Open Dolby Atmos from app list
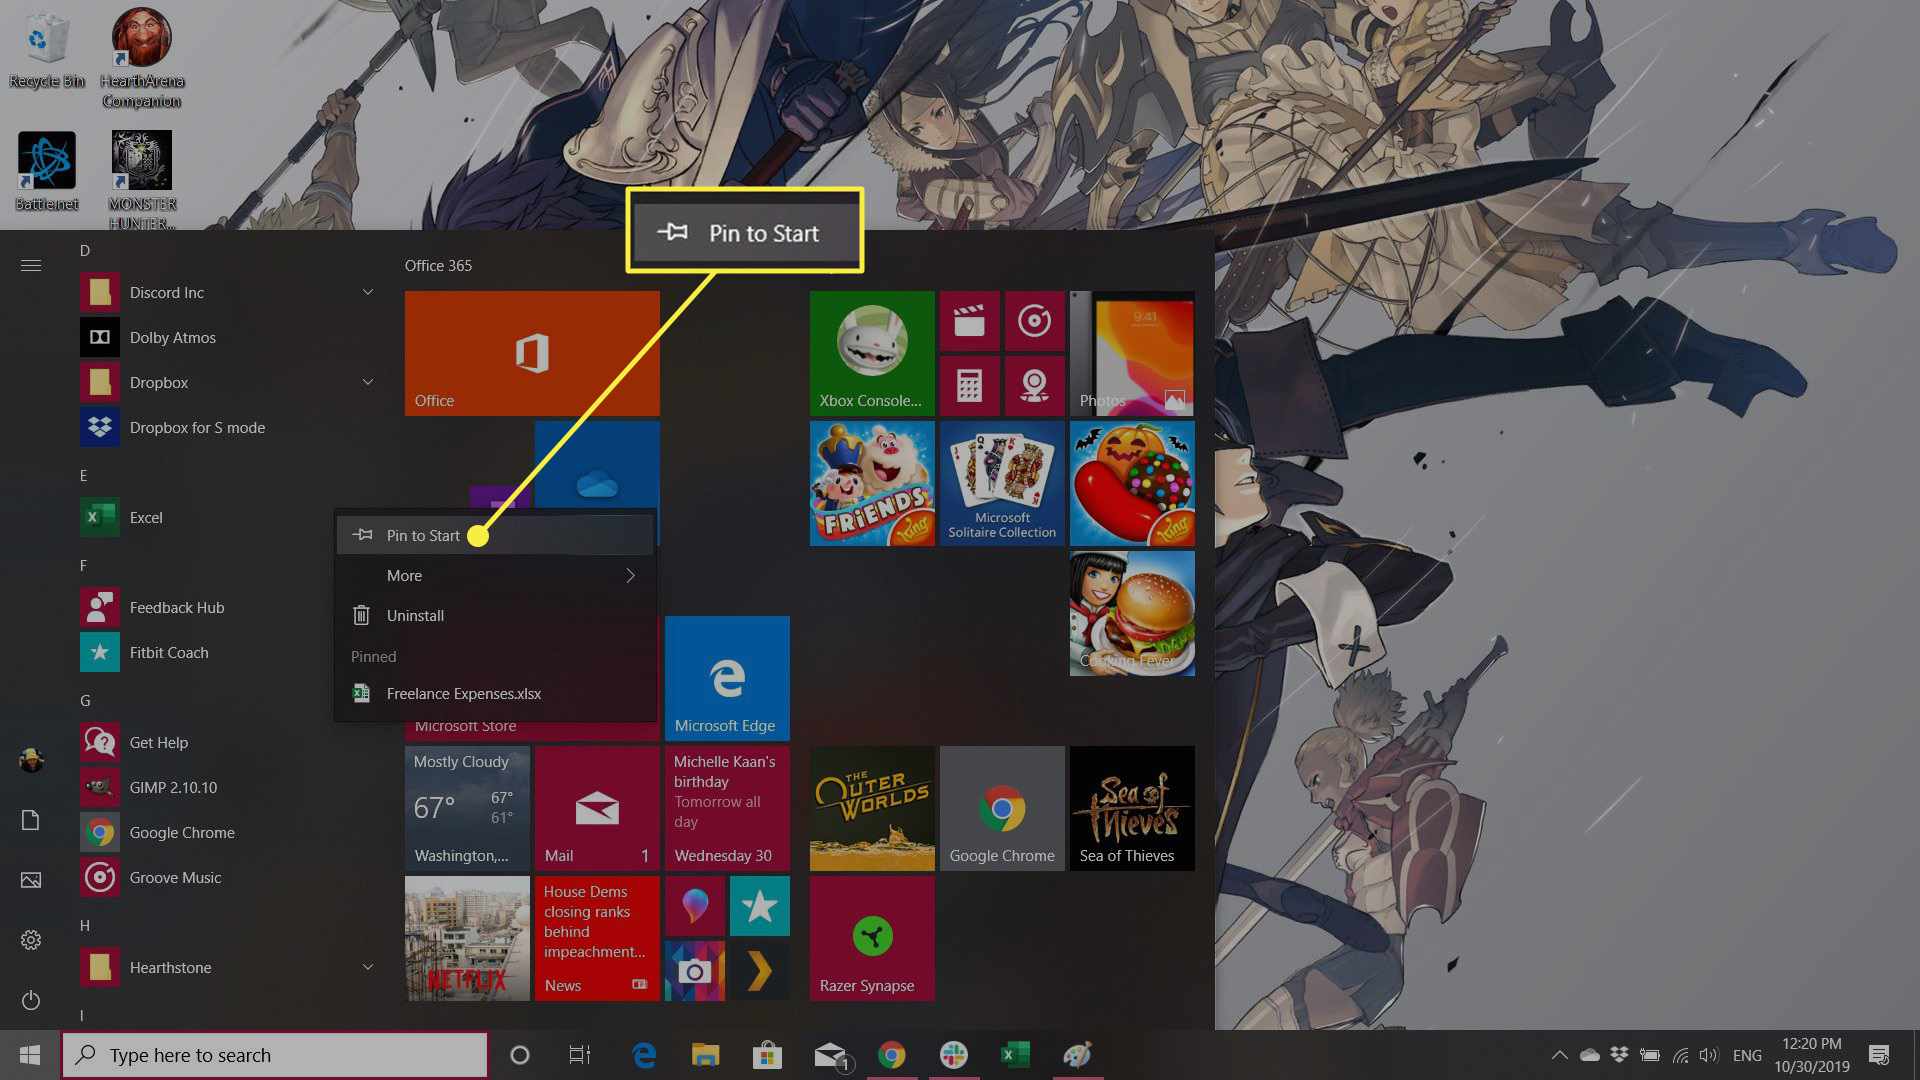Viewport: 1920px width, 1080px height. [x=230, y=337]
